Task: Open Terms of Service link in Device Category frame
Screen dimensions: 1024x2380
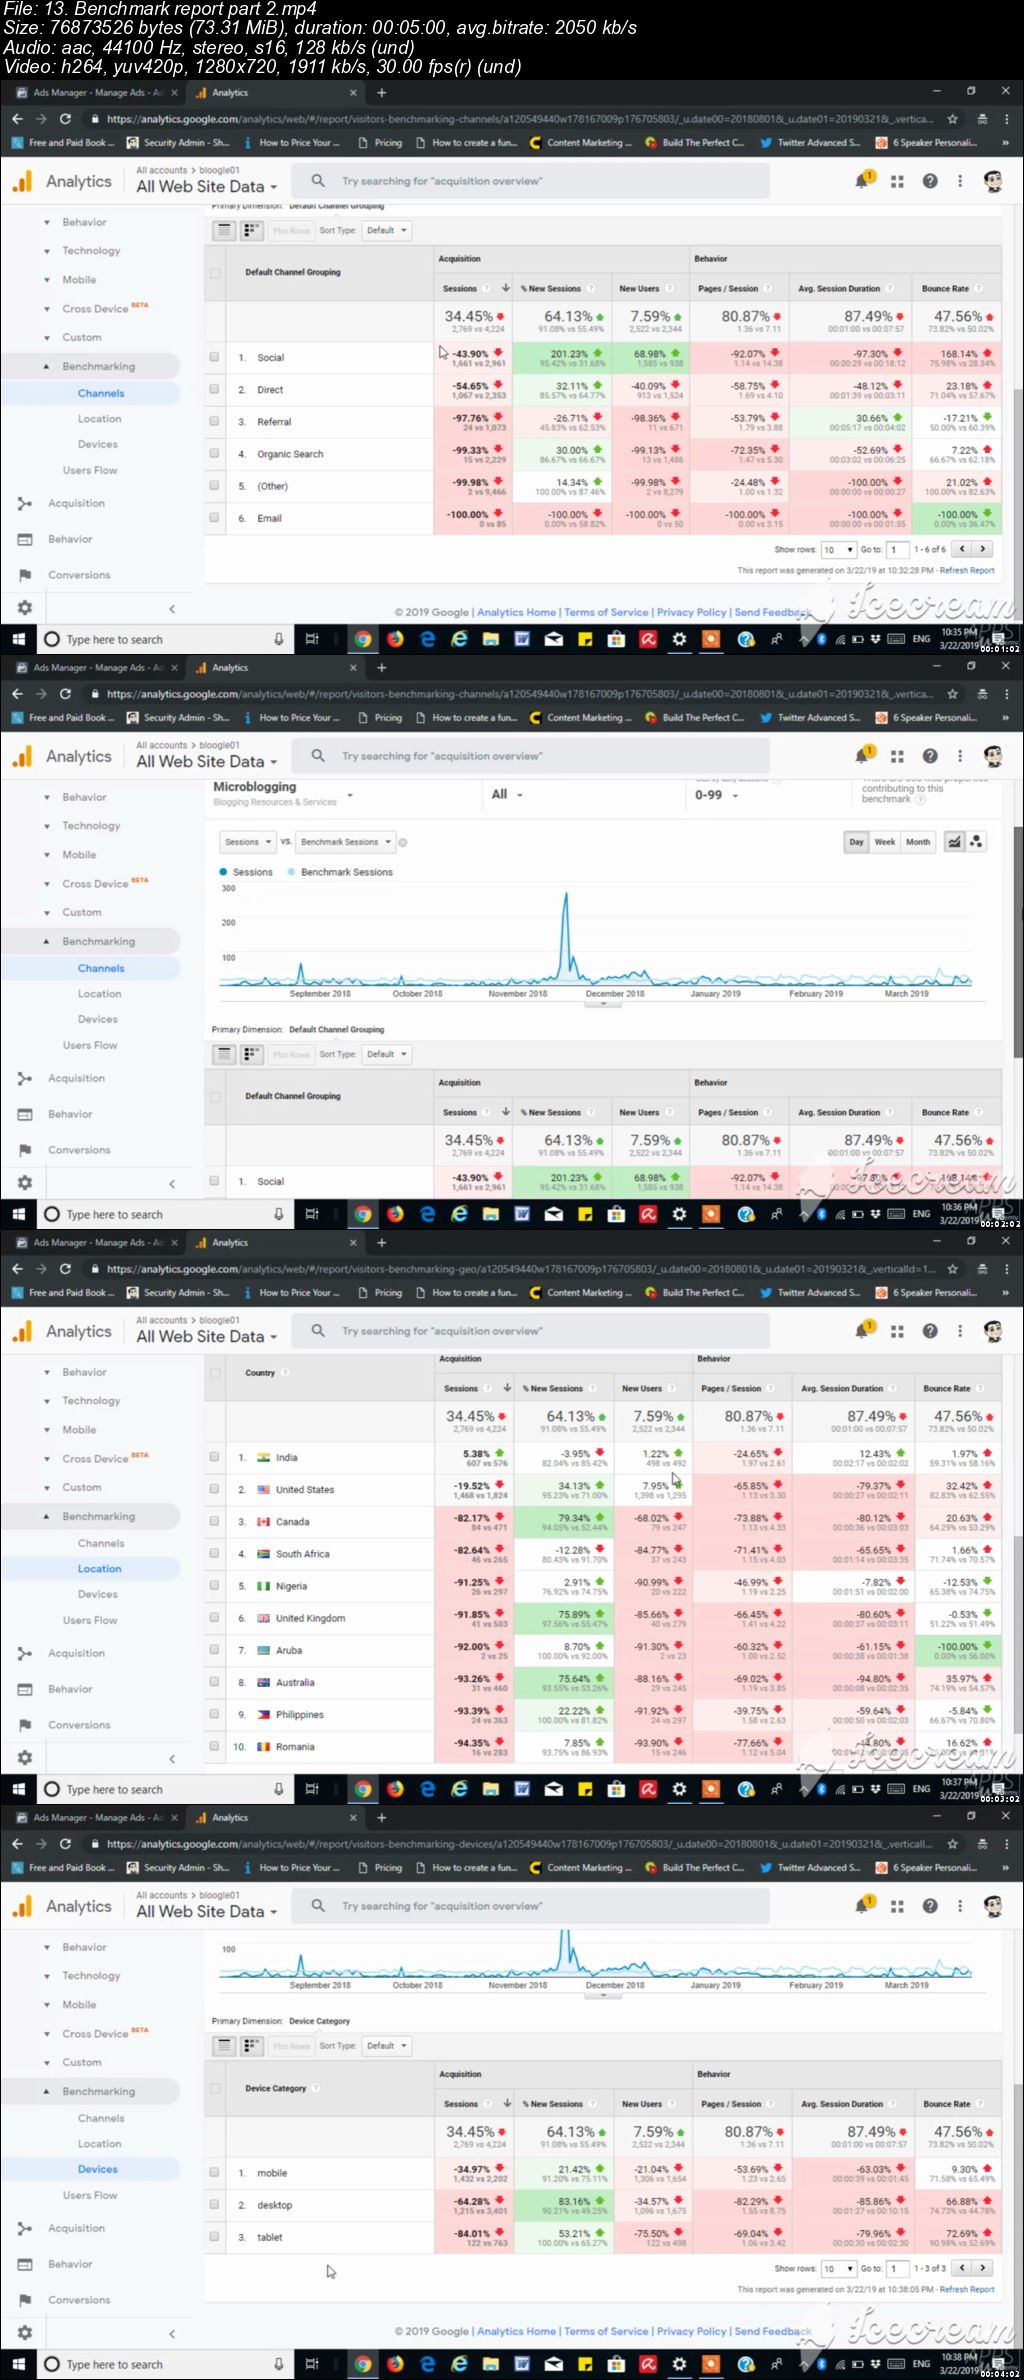Action: pos(606,2331)
